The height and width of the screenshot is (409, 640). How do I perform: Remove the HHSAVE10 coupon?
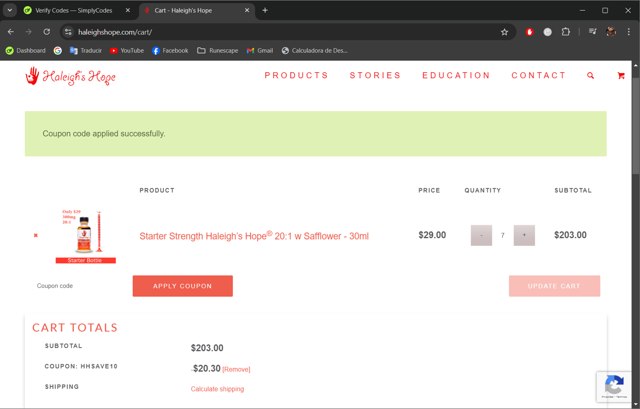tap(236, 369)
